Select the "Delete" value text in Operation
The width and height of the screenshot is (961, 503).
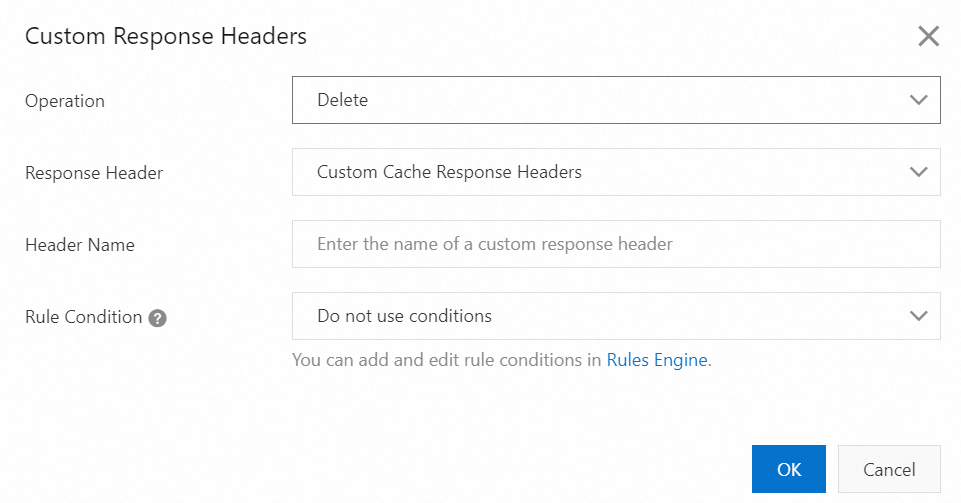(343, 100)
